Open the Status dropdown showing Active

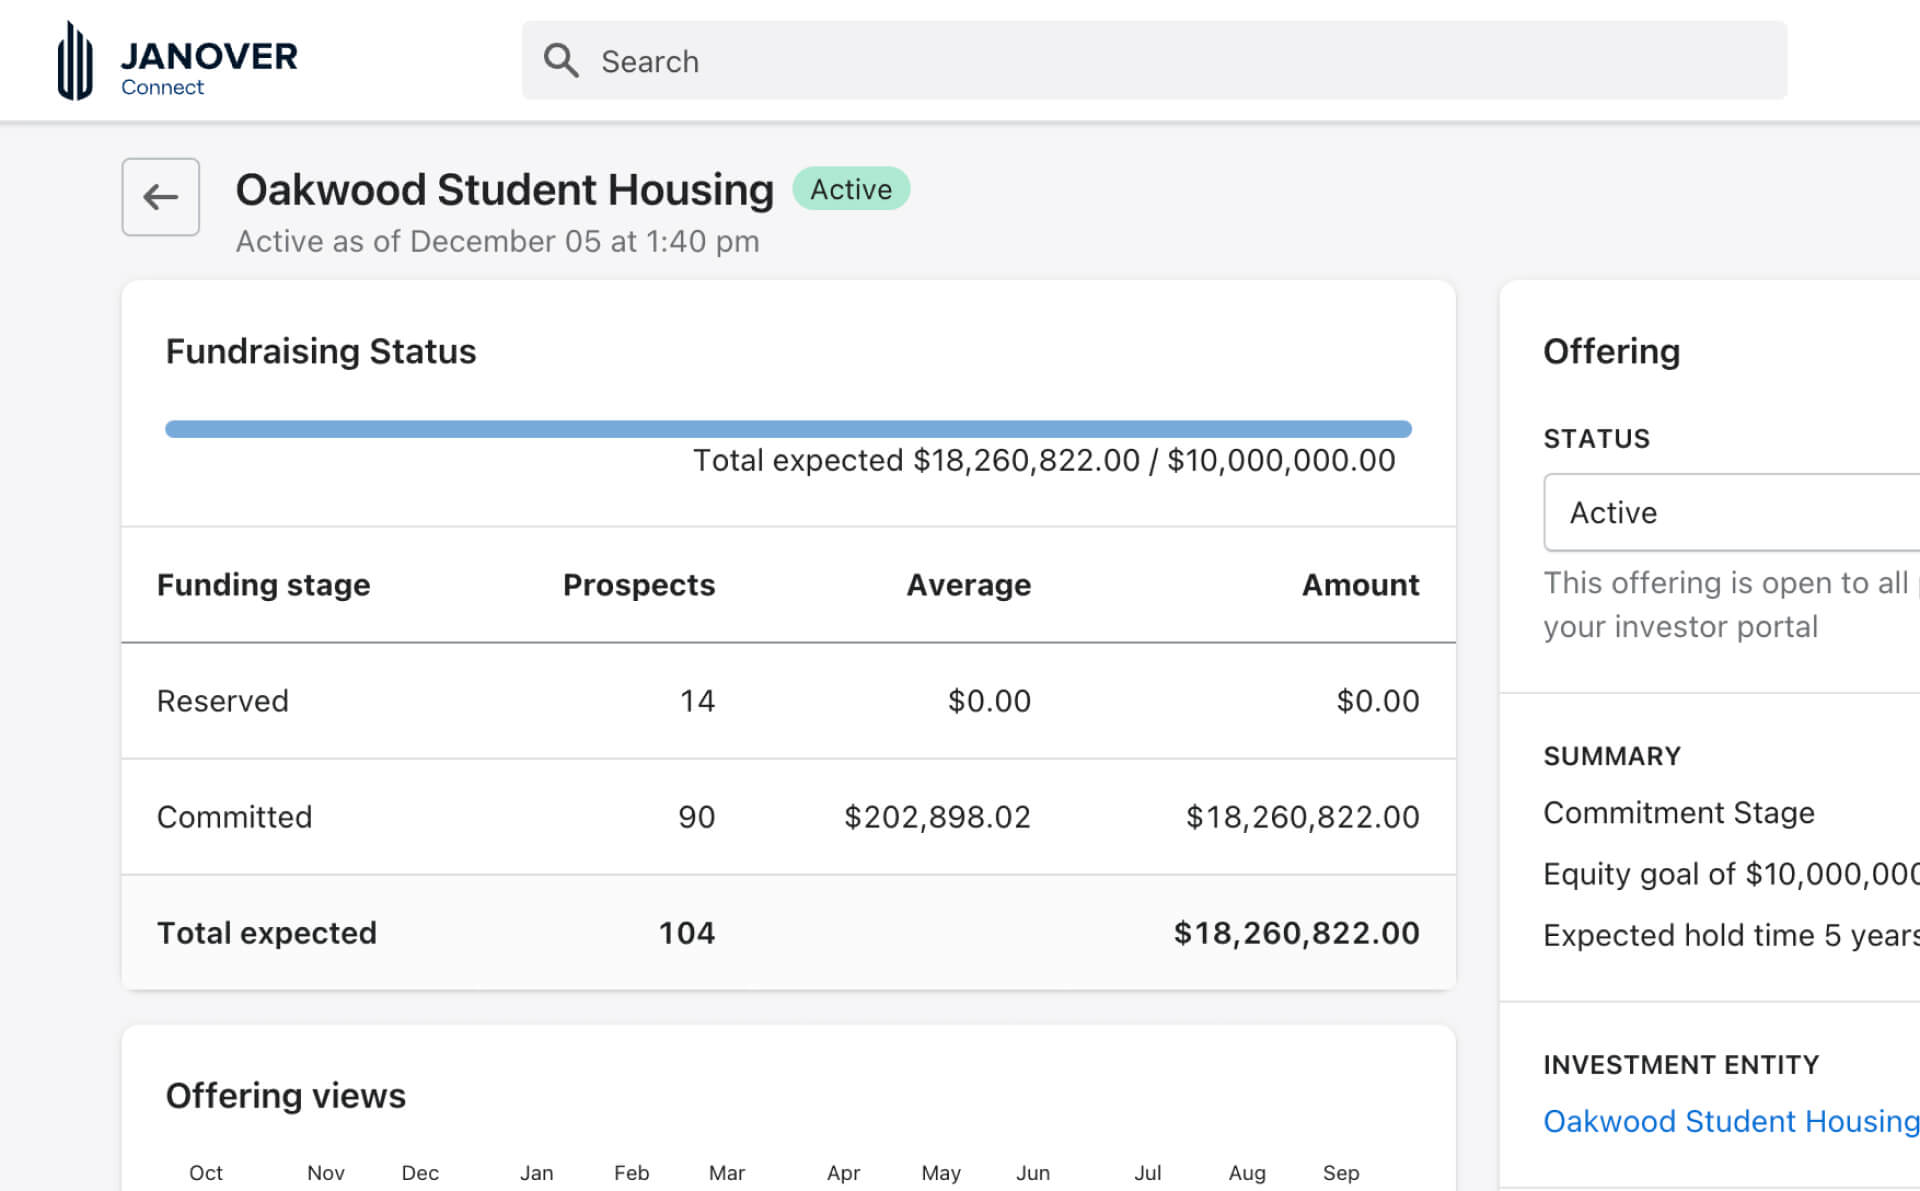(x=1730, y=513)
